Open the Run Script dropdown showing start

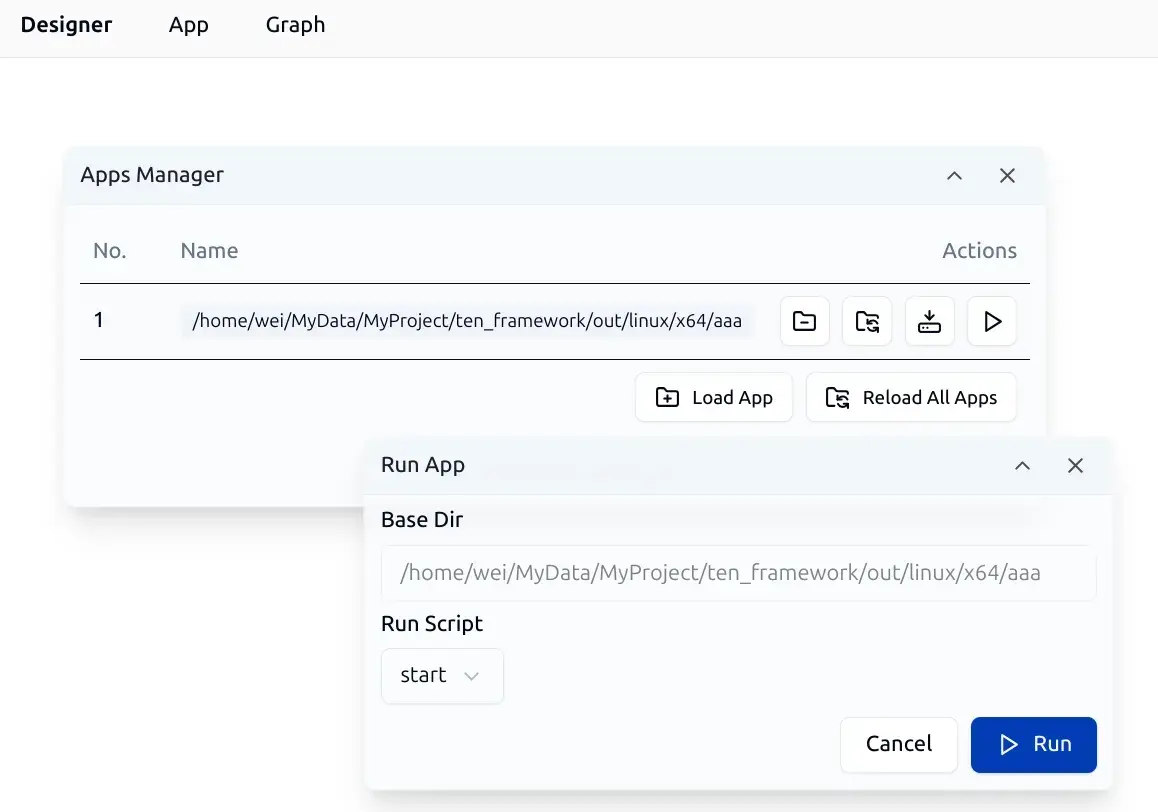[x=442, y=675]
